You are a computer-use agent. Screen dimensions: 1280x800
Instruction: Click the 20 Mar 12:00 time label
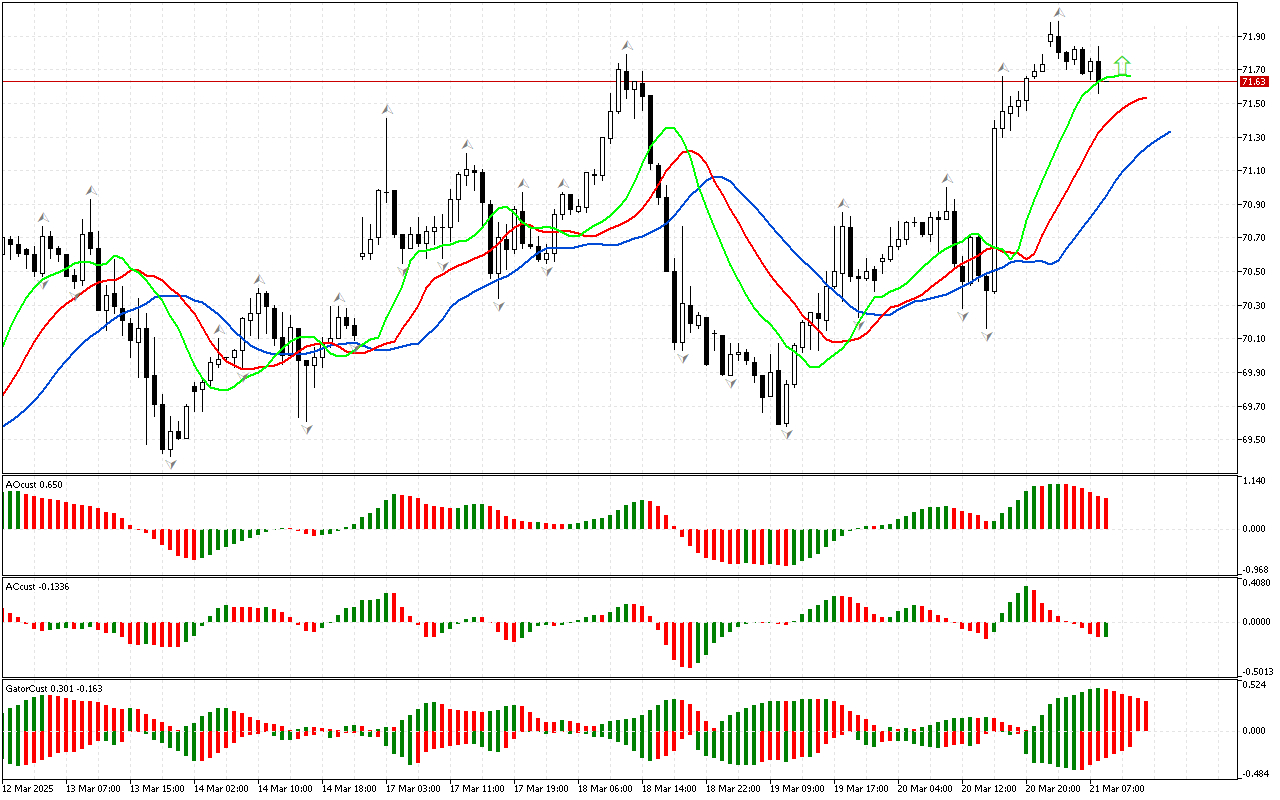(x=990, y=789)
